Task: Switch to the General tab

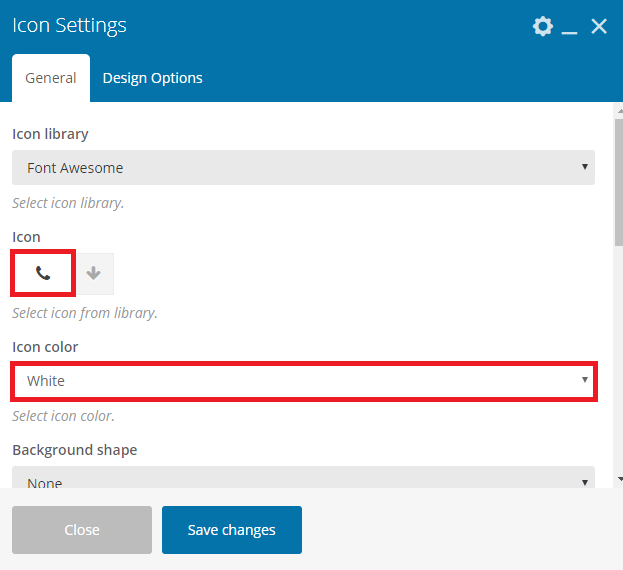Action: [x=51, y=78]
